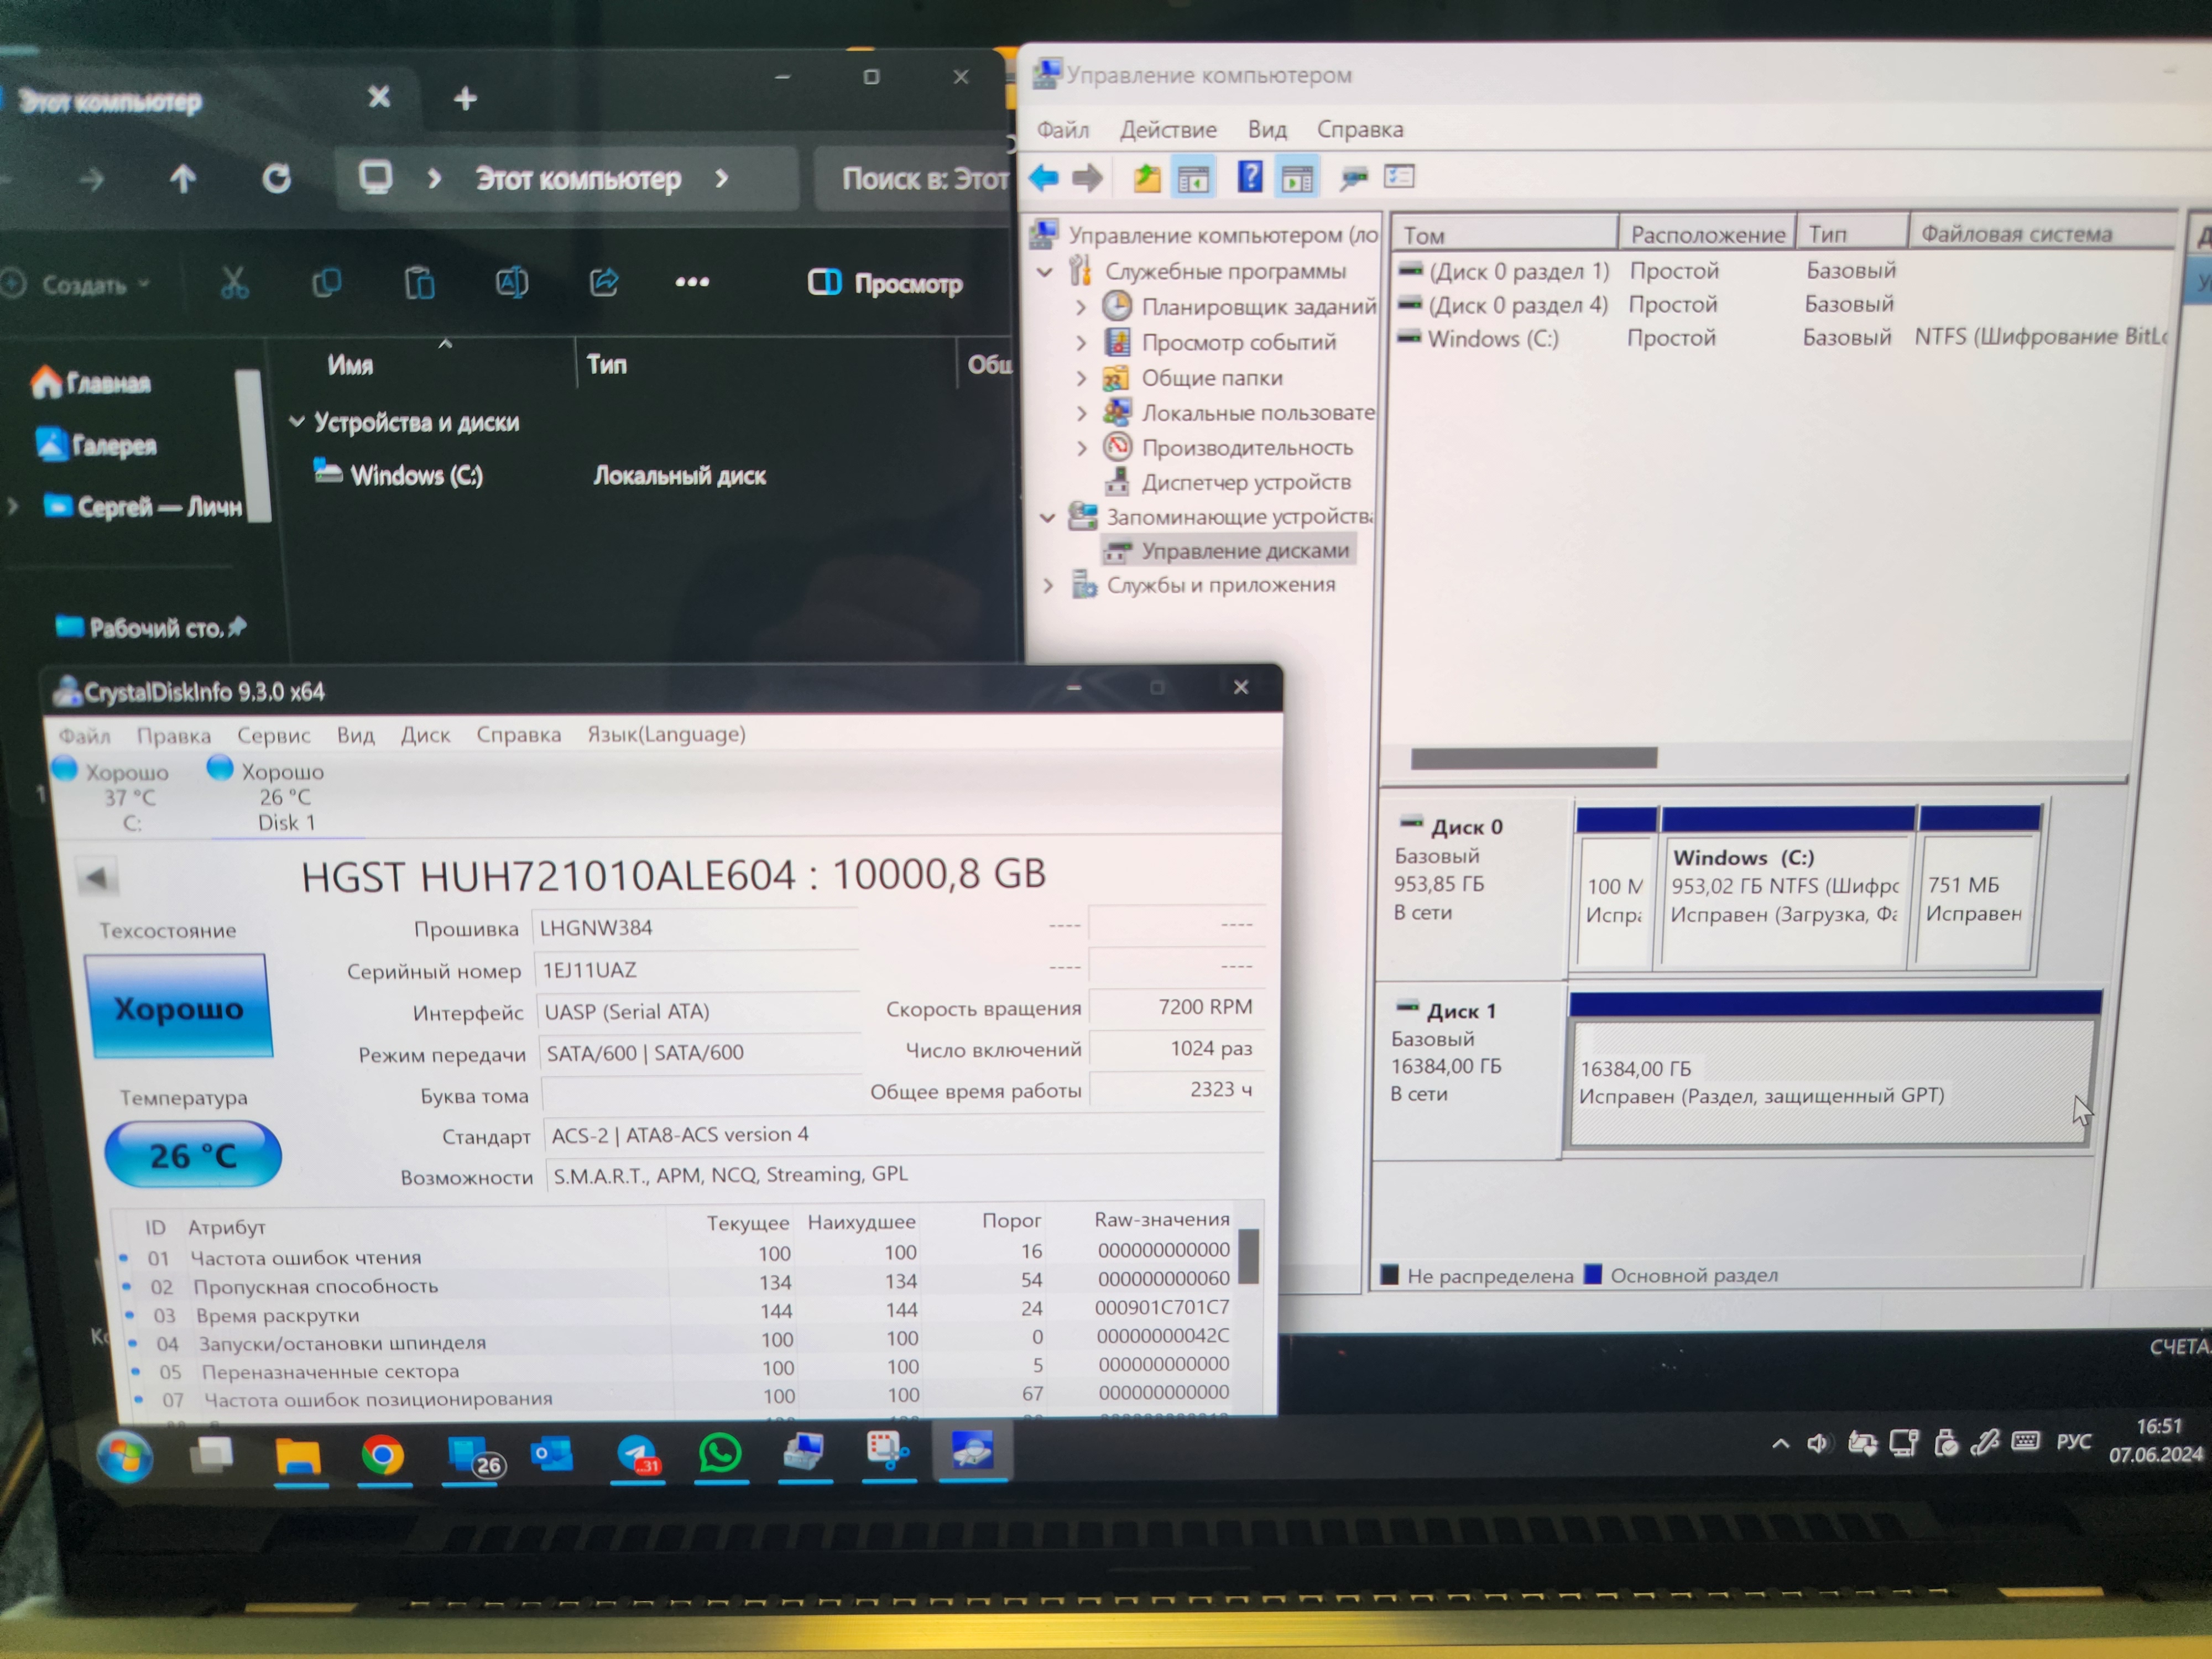Click the refresh icon in File Explorer
2212x1659 pixels.
[277, 179]
